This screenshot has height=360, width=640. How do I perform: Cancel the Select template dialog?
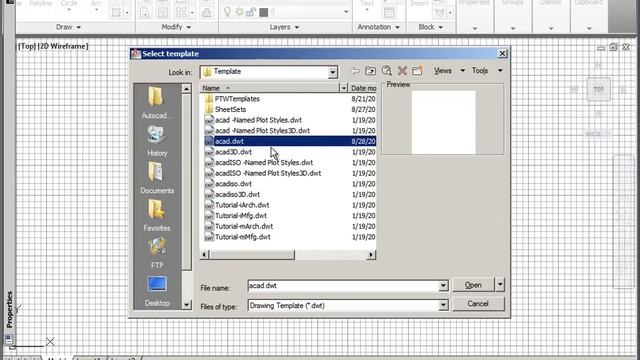[x=478, y=304]
